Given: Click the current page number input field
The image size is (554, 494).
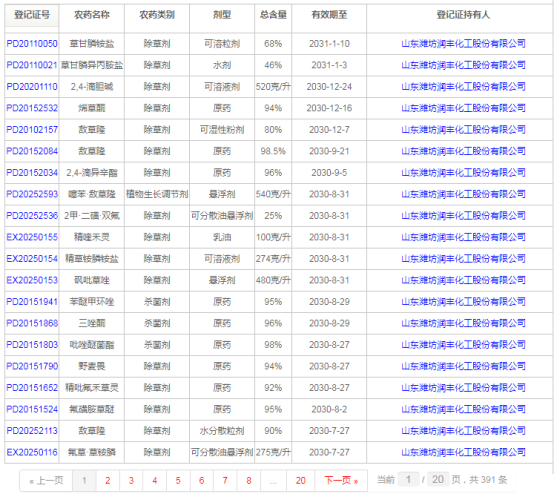Looking at the screenshot, I should 408,480.
